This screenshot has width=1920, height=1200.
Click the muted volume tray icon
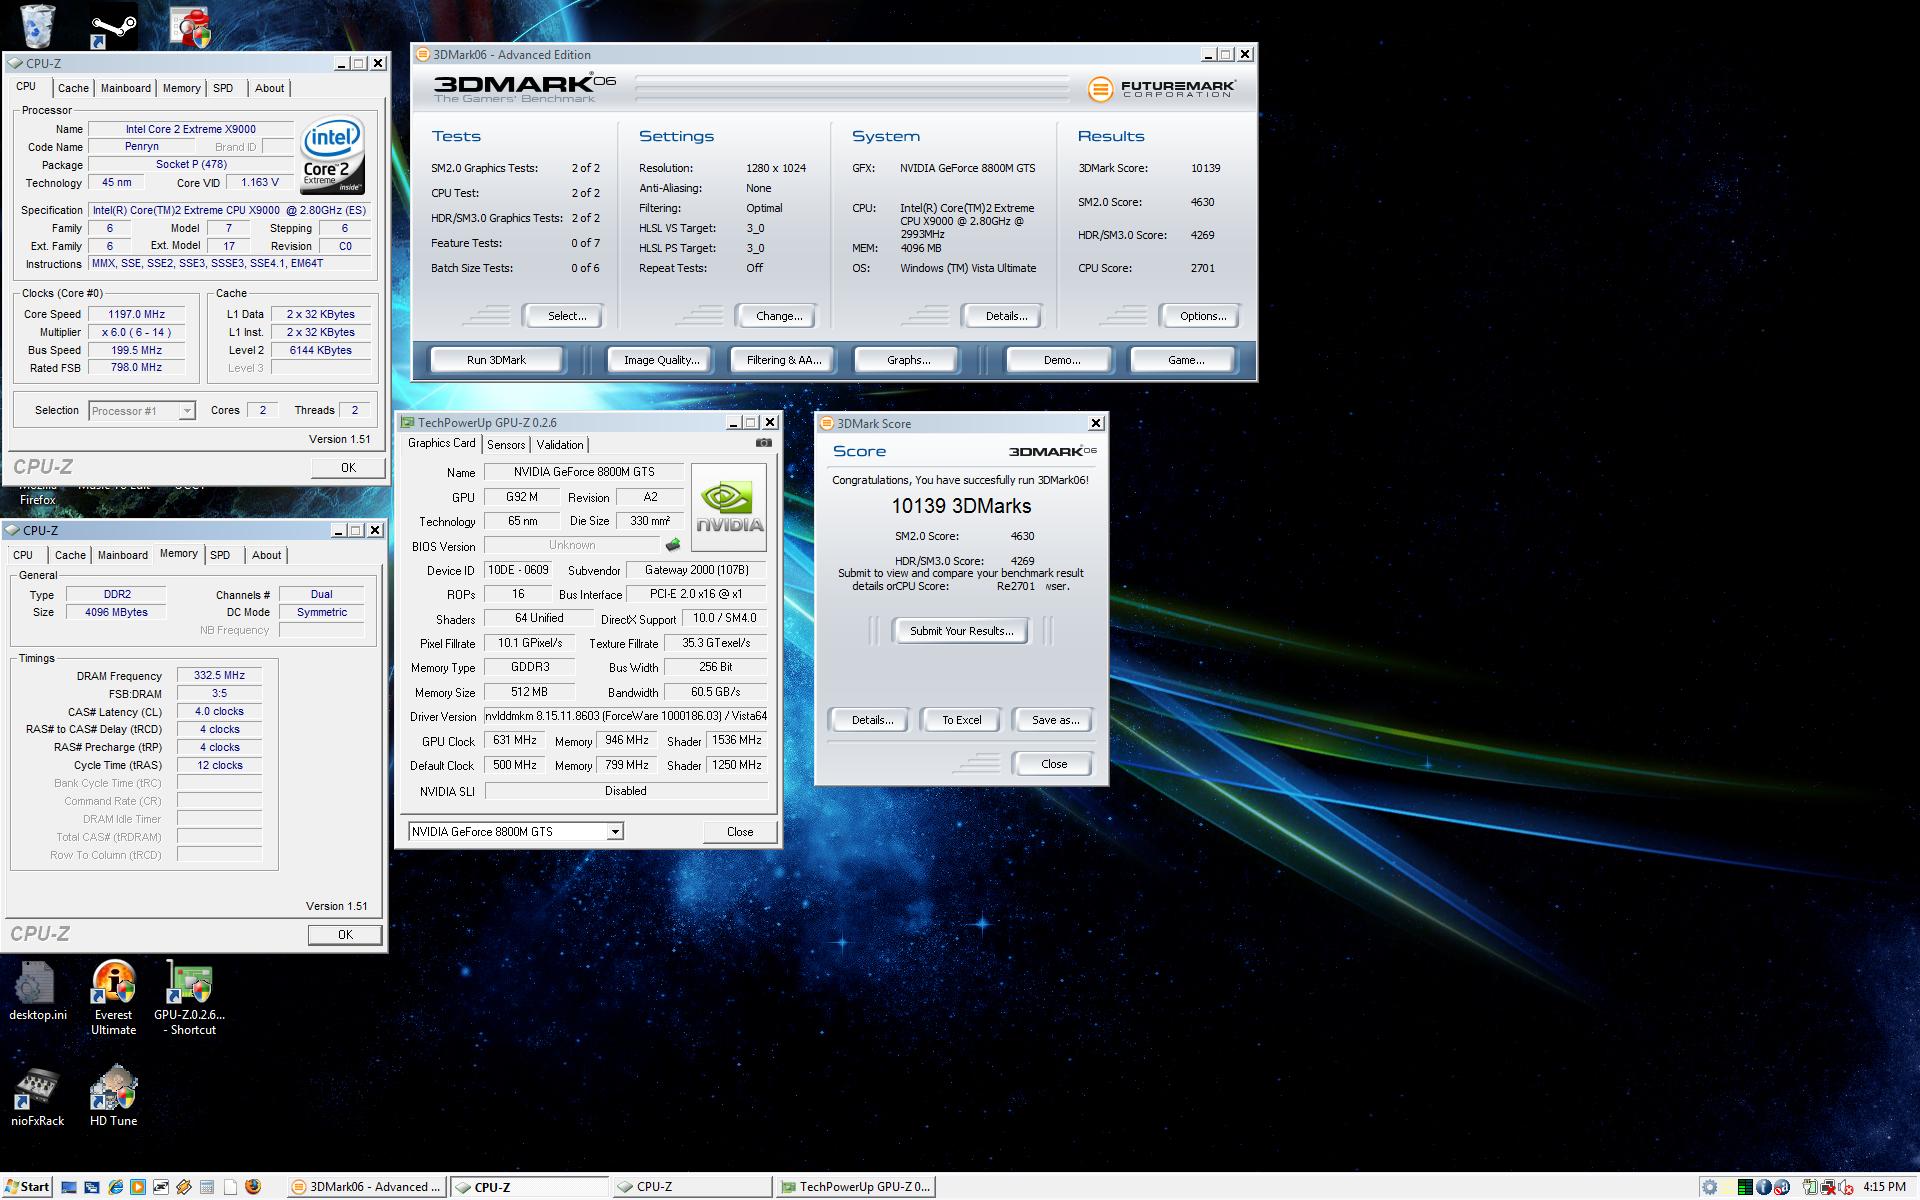pyautogui.click(x=1845, y=1187)
